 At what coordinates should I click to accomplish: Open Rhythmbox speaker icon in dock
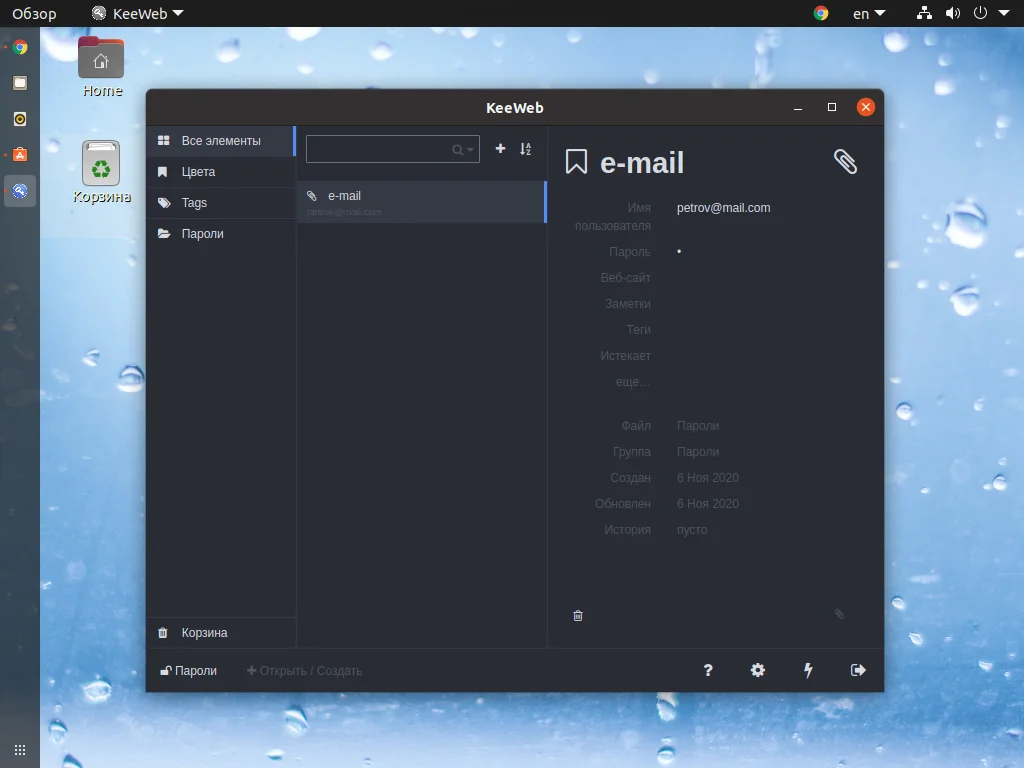(x=20, y=119)
